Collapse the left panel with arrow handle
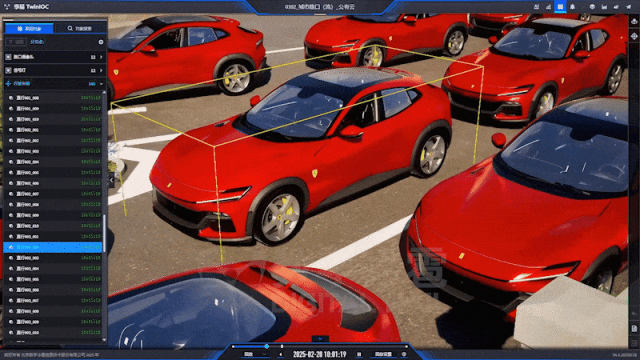The width and height of the screenshot is (640, 360). 111,180
